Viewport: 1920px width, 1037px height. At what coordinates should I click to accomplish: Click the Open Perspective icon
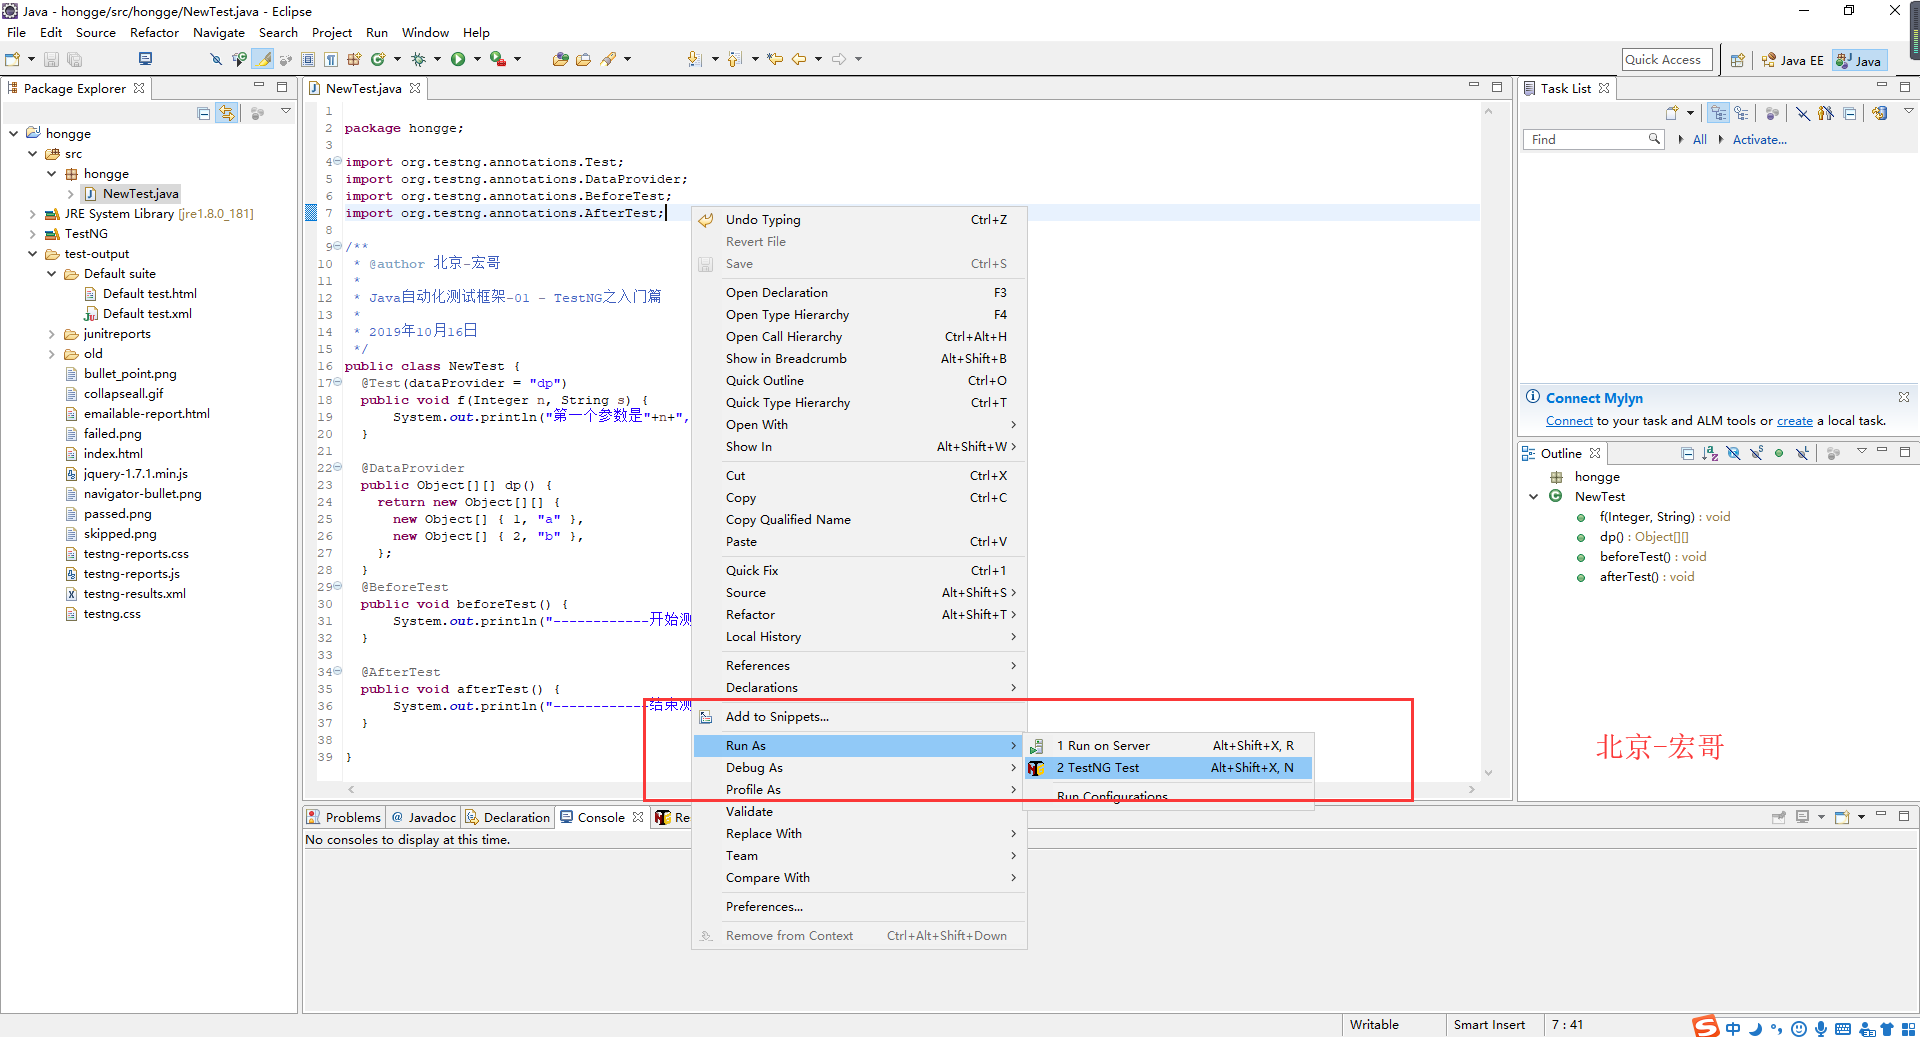pyautogui.click(x=1738, y=60)
